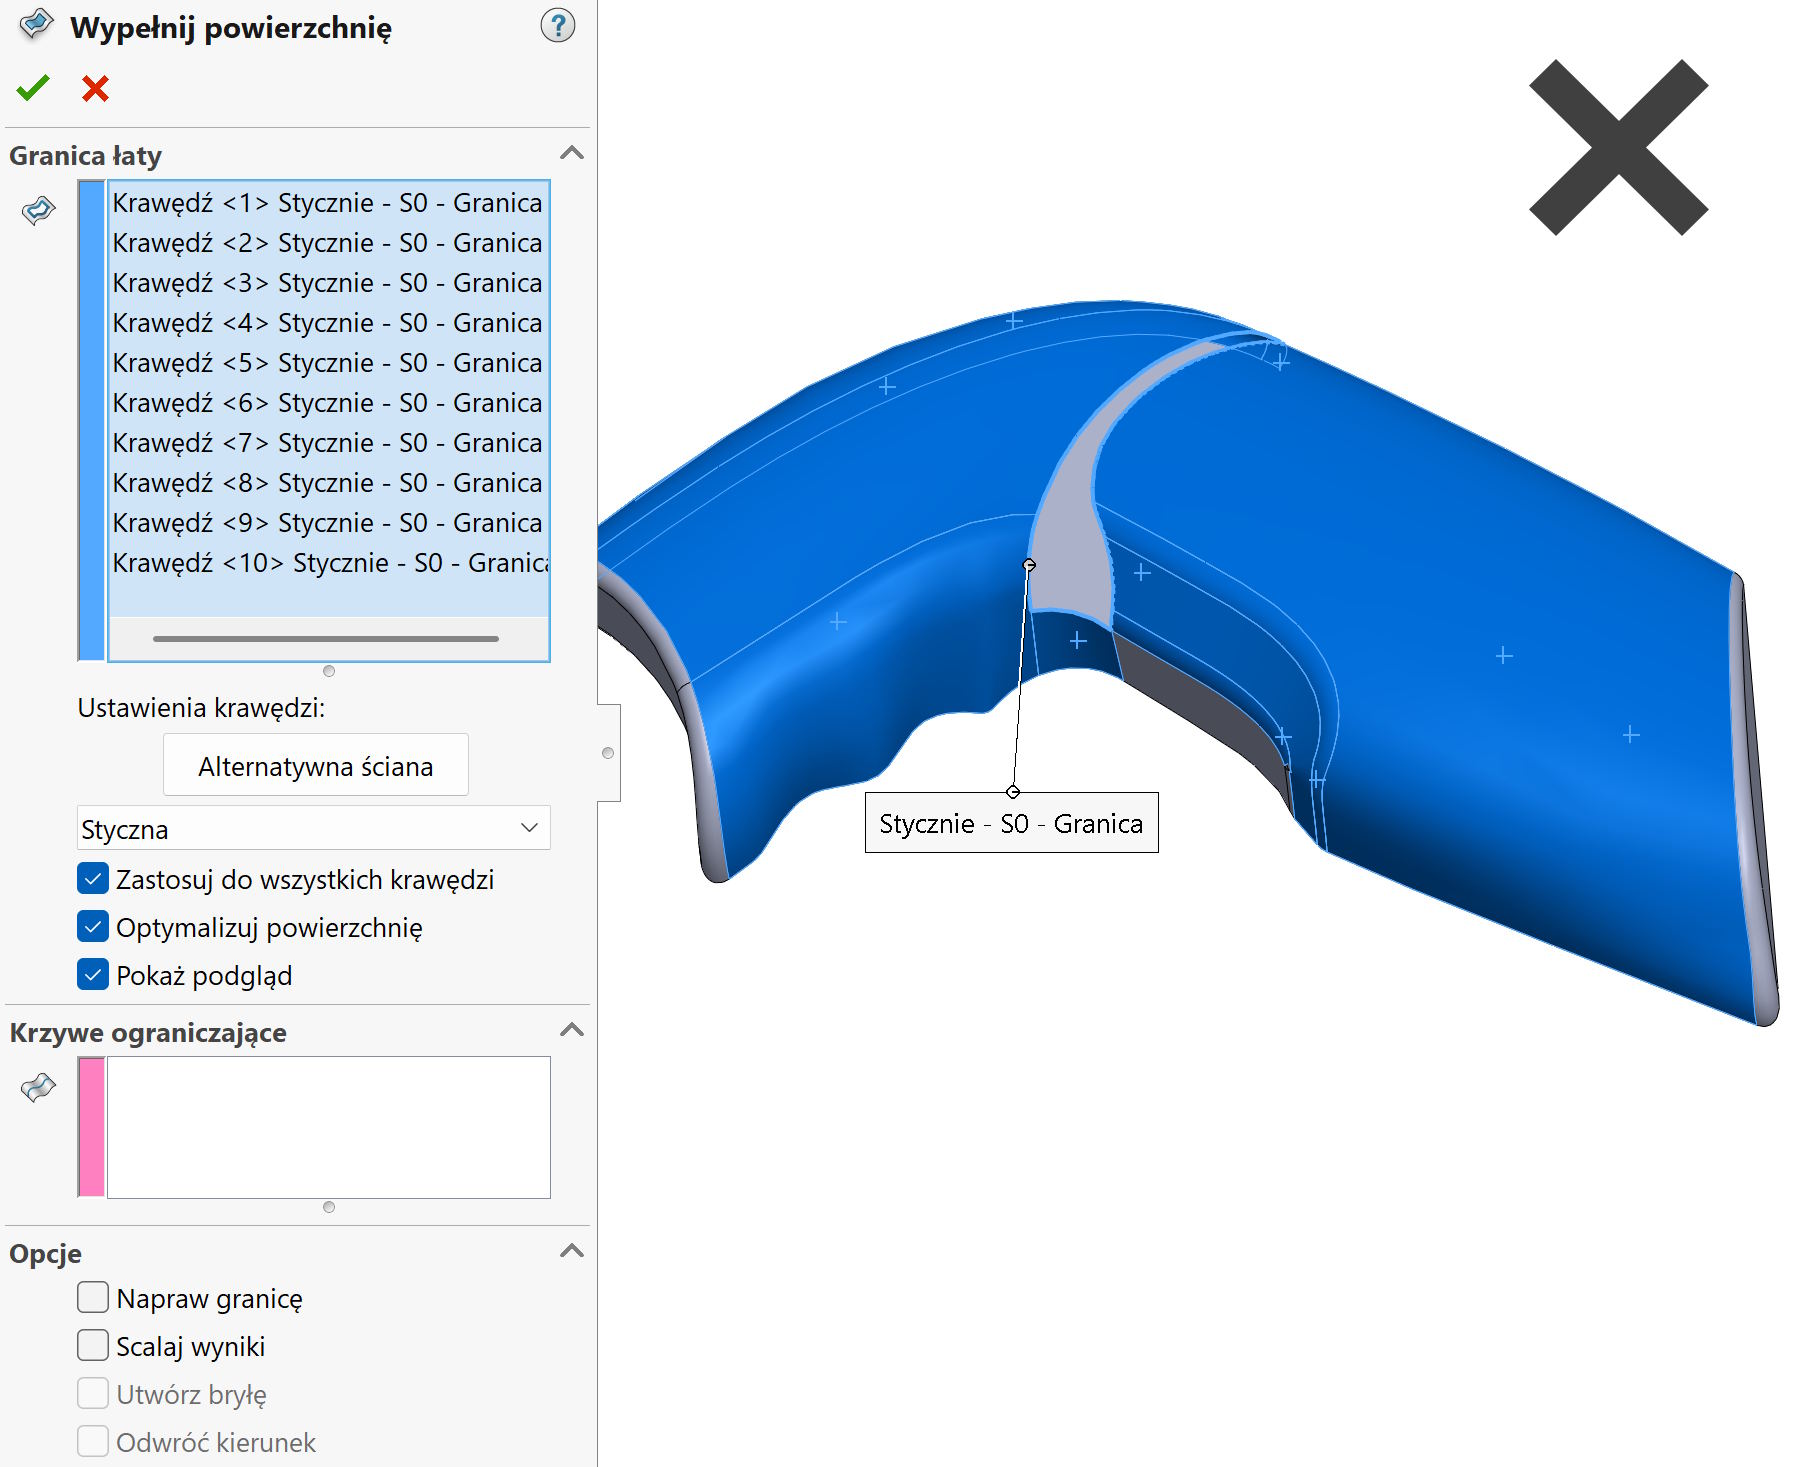Image resolution: width=1797 pixels, height=1467 pixels.
Task: Click the large X in viewport
Action: [1617, 148]
